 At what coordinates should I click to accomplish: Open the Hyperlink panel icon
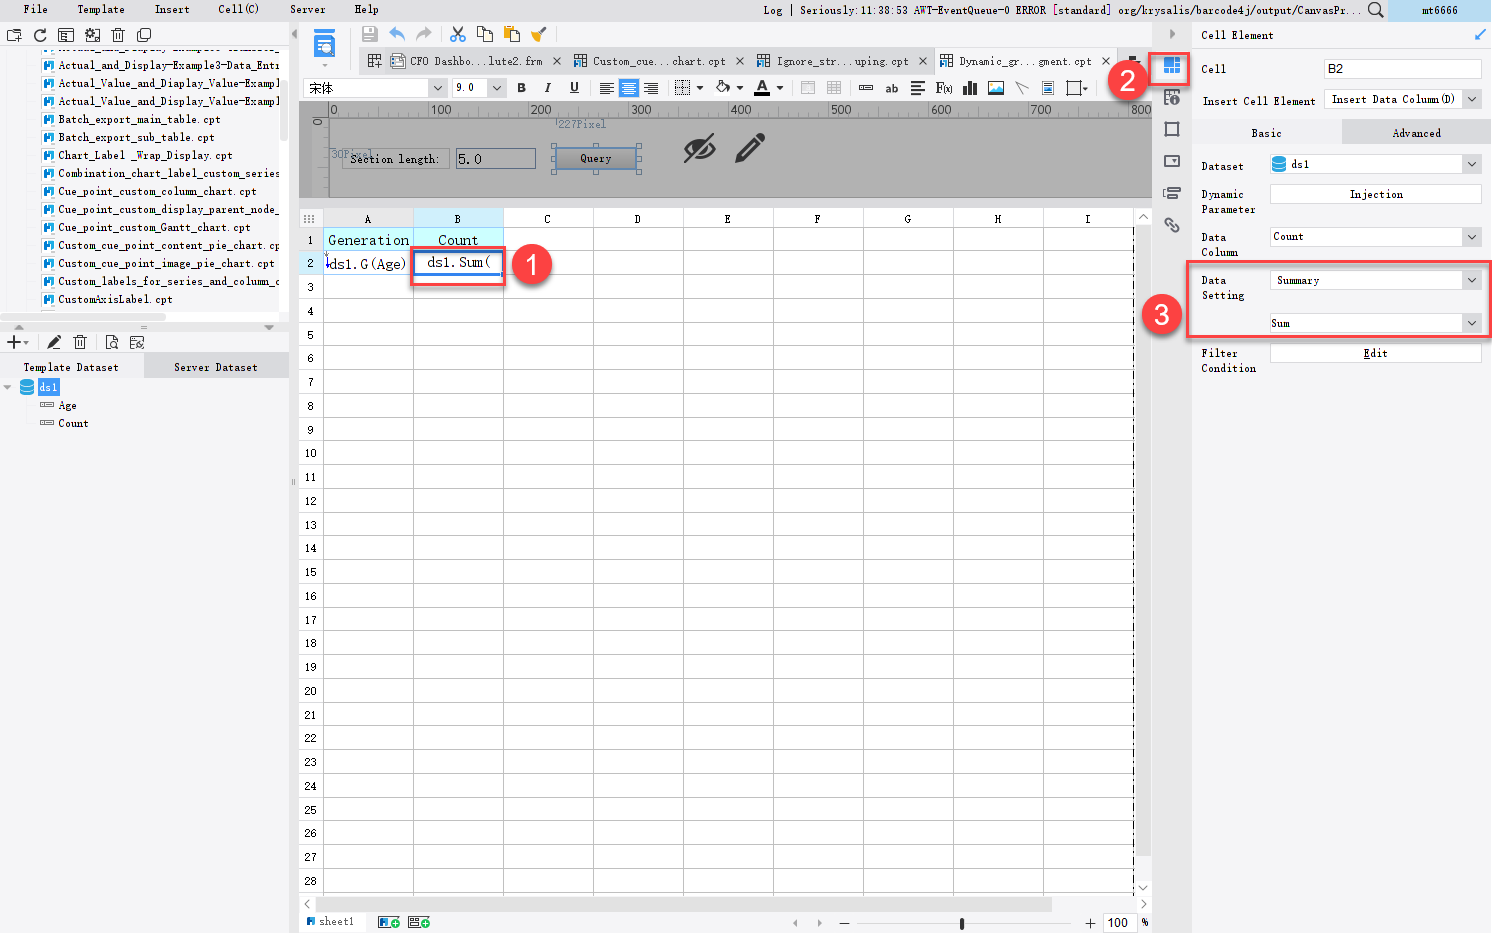(x=1171, y=225)
